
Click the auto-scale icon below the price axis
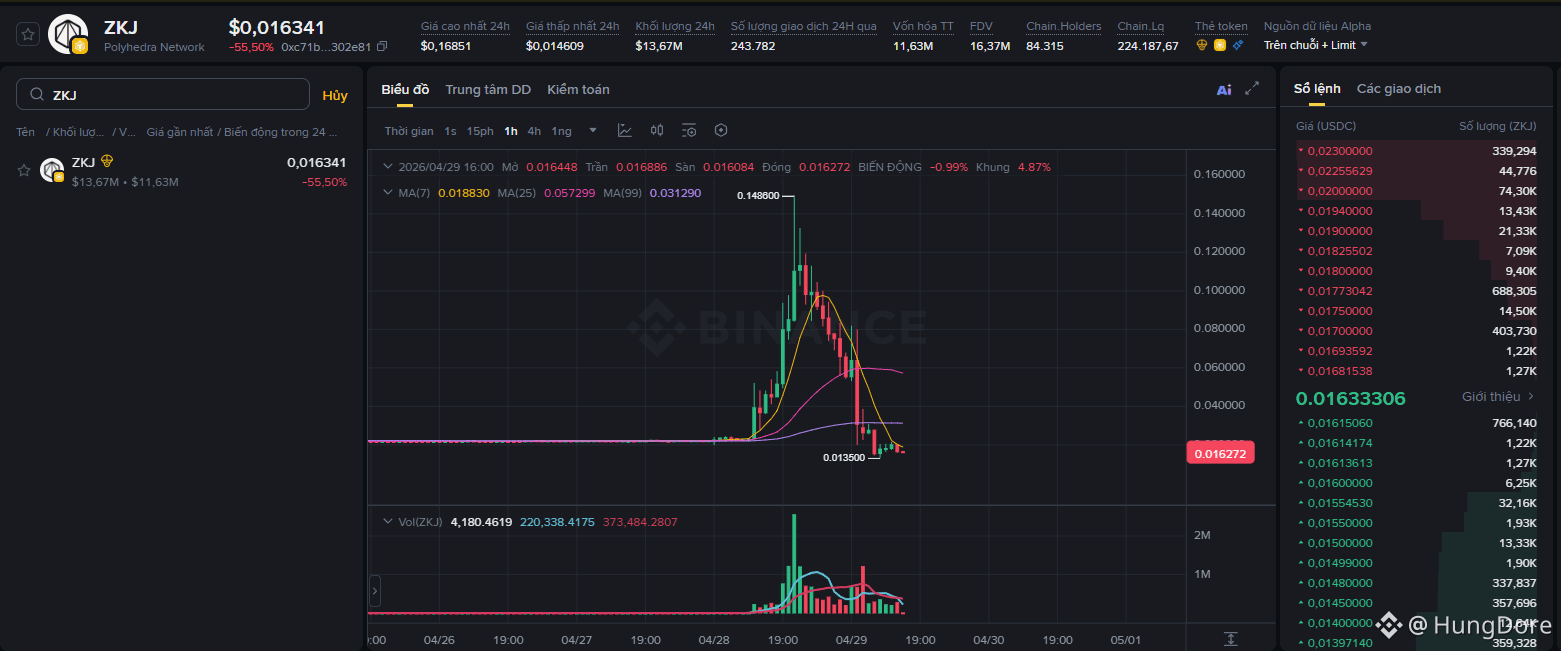point(1231,638)
